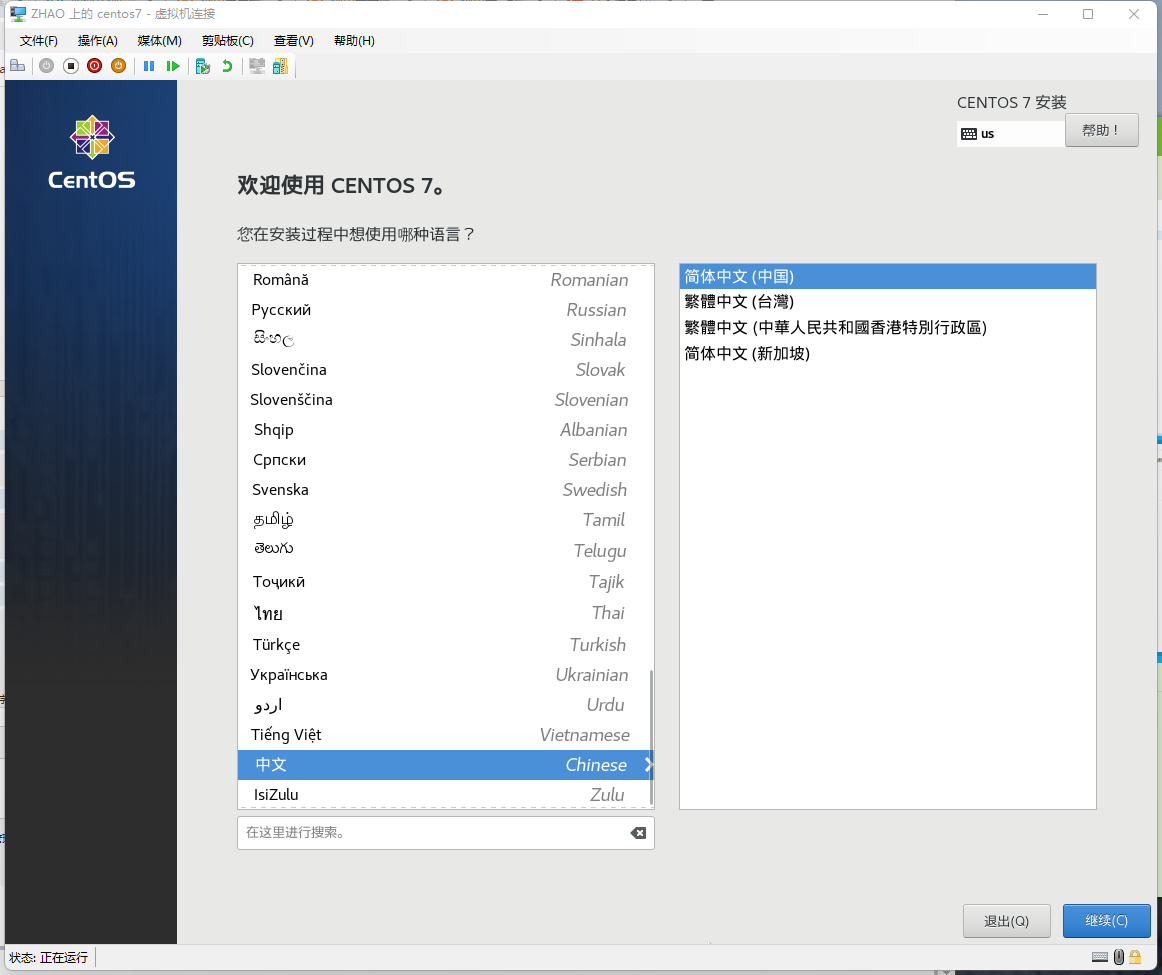Select Tiếng Việt Vietnamese language
This screenshot has height=975, width=1162.
coord(443,735)
